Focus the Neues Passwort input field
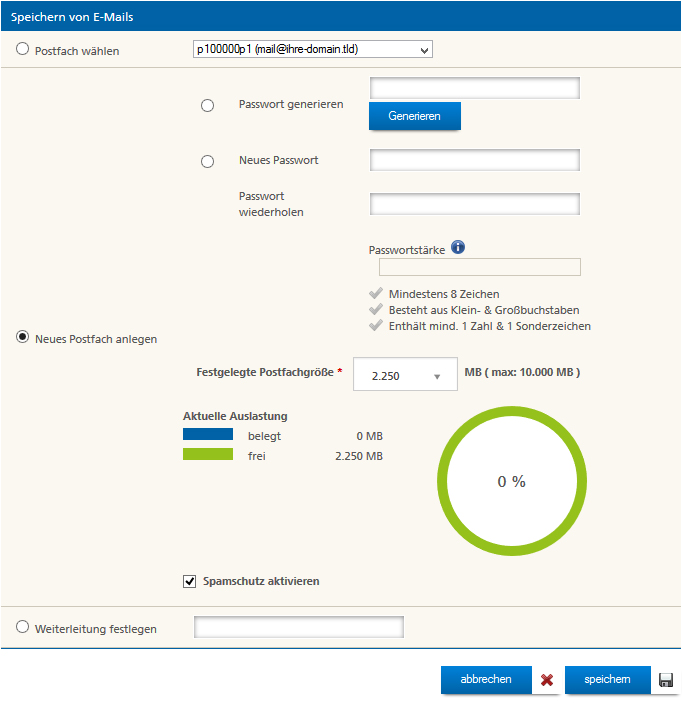The width and height of the screenshot is (682, 710). pyautogui.click(x=475, y=160)
